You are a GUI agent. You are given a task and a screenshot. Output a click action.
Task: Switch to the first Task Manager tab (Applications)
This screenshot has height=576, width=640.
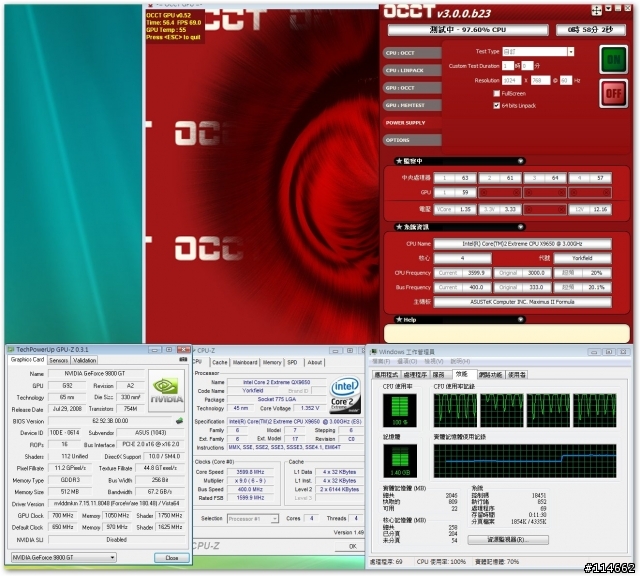(x=386, y=375)
